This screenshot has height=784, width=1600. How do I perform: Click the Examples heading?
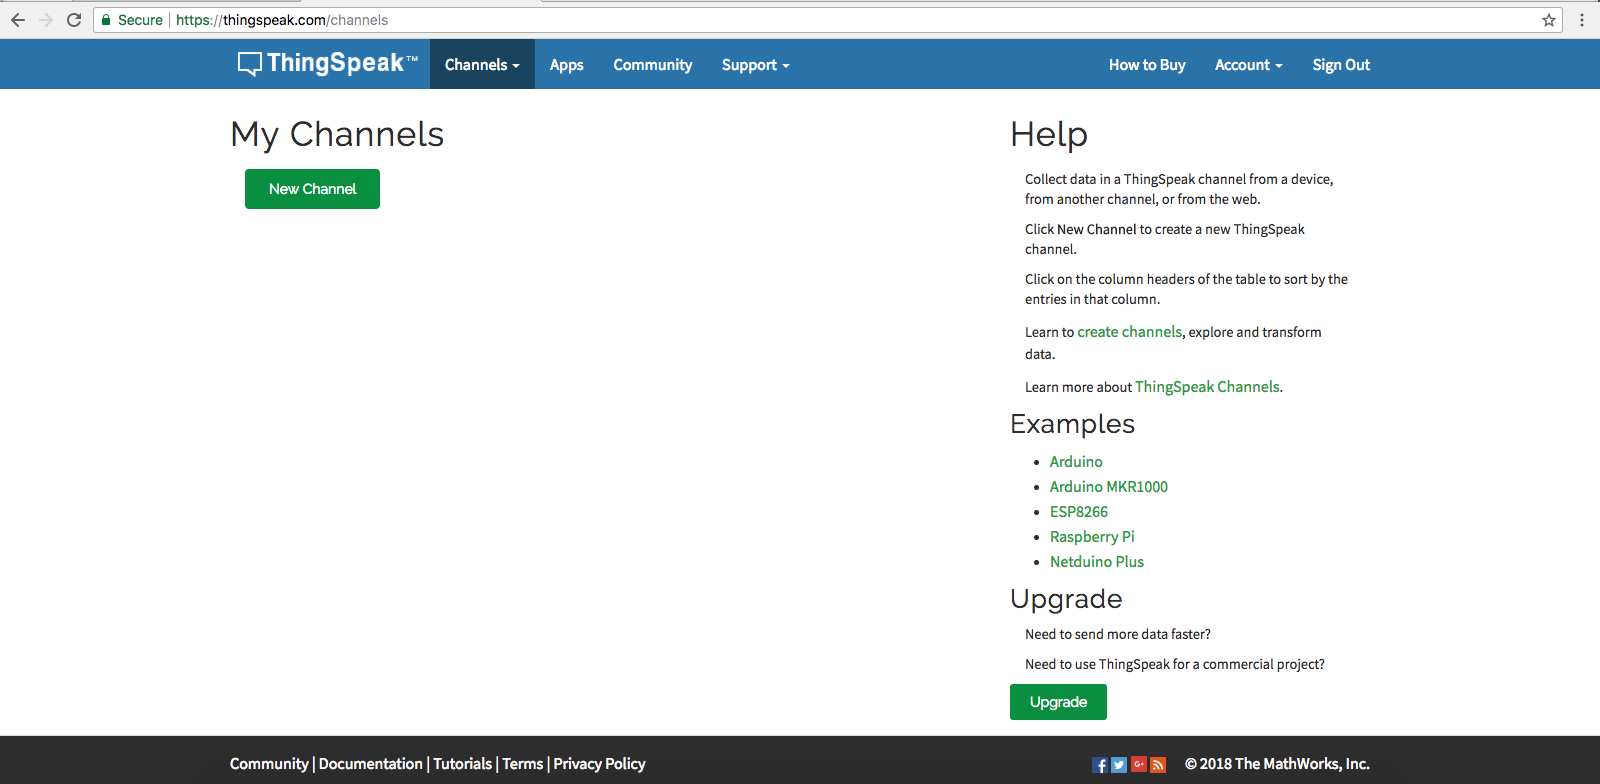coord(1072,424)
